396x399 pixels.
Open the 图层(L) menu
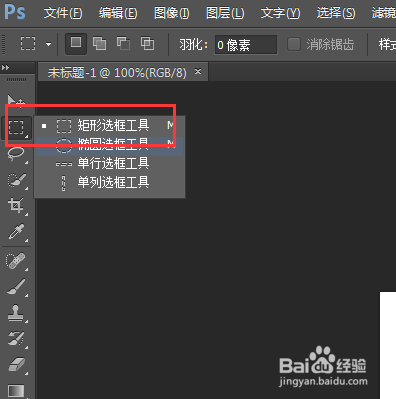tap(225, 13)
